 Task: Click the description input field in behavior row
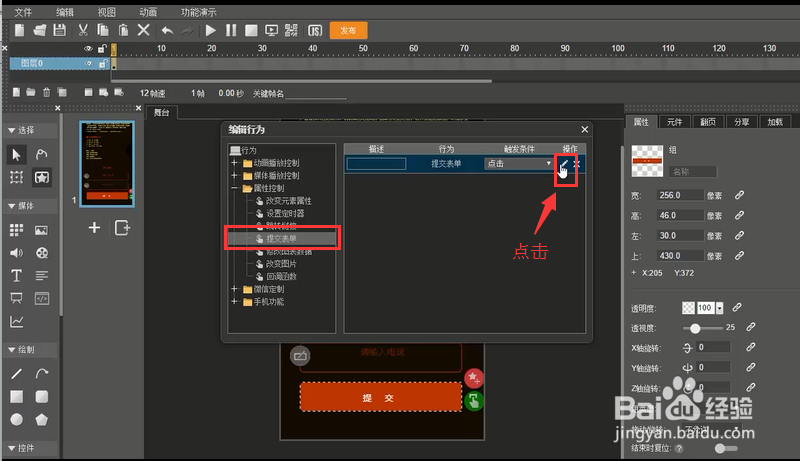(x=377, y=164)
